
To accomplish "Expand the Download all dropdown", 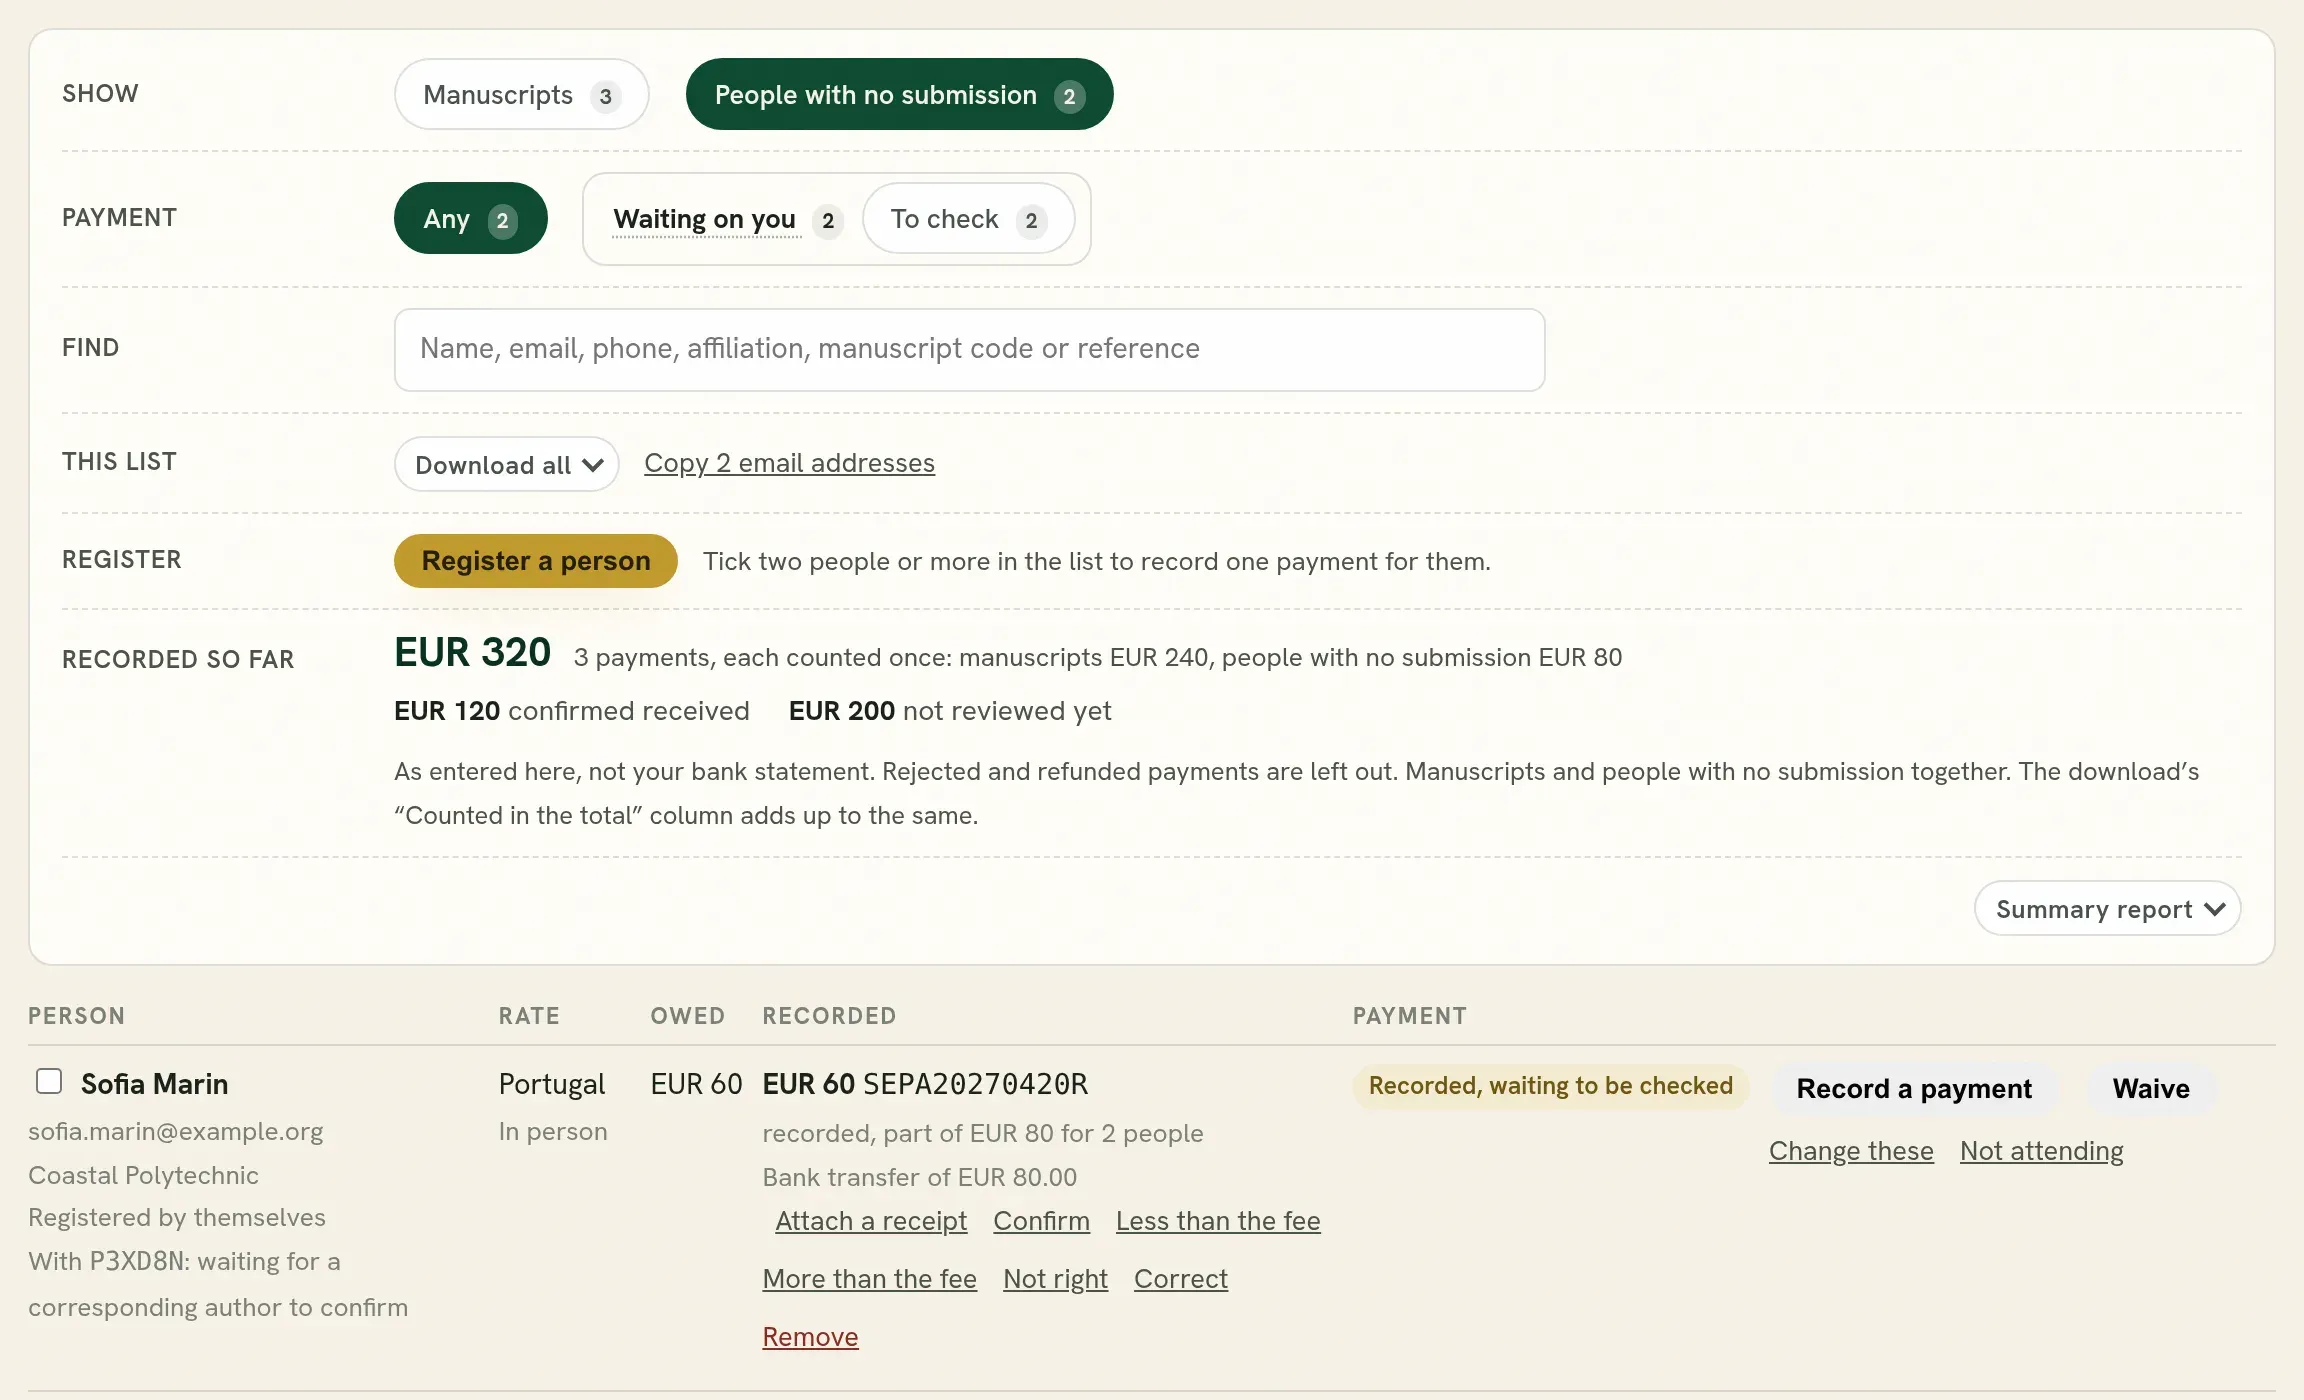I will (x=507, y=464).
